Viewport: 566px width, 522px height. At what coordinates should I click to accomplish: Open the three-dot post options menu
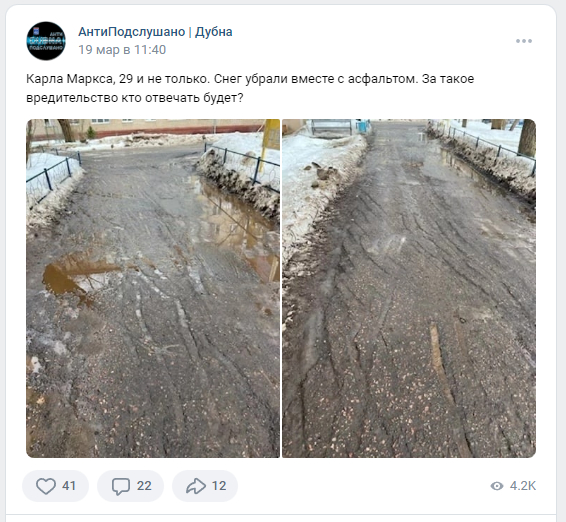point(524,41)
